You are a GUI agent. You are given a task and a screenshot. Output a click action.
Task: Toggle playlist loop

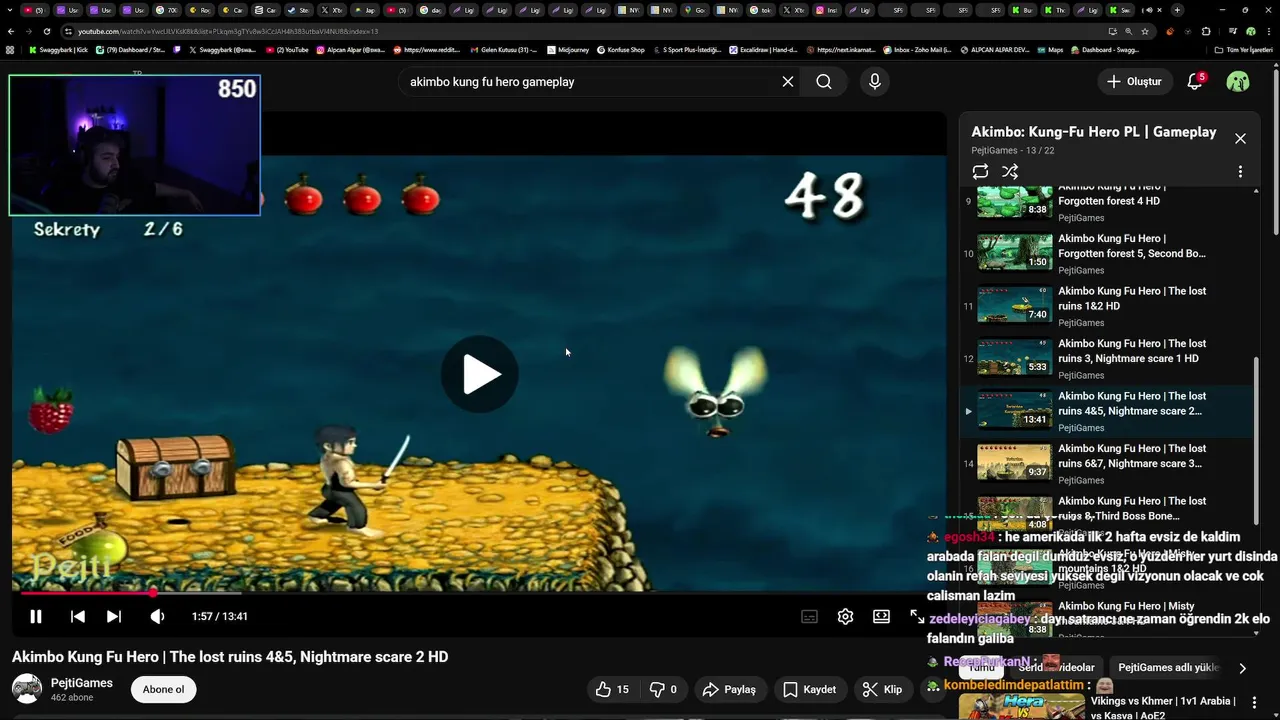click(x=980, y=172)
